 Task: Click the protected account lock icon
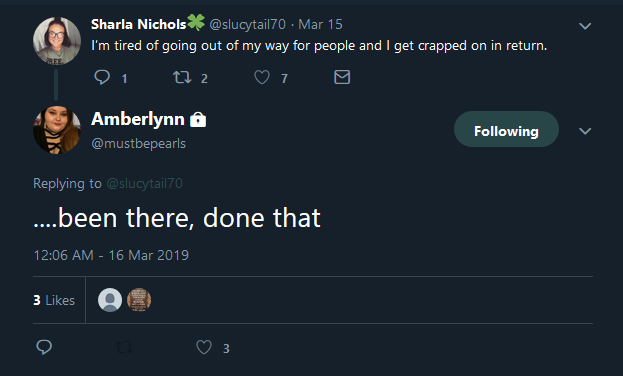pos(198,119)
